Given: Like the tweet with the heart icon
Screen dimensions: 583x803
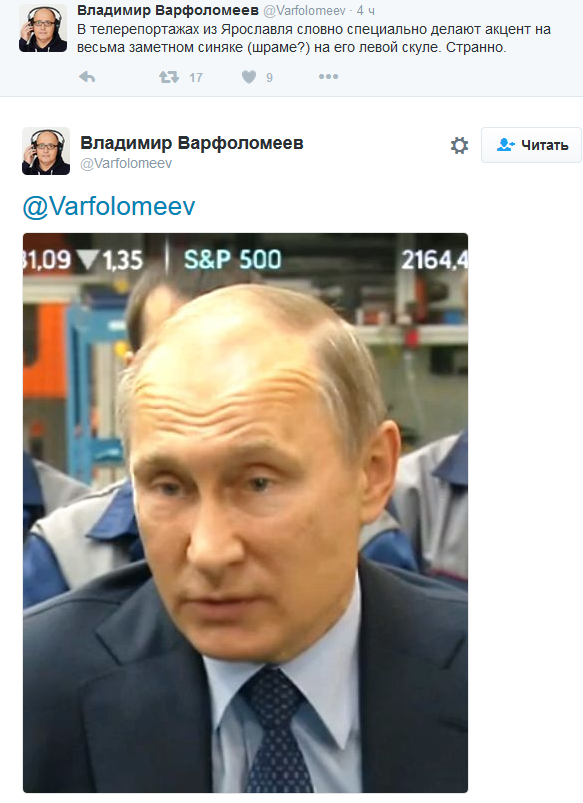Looking at the screenshot, I should pyautogui.click(x=249, y=77).
